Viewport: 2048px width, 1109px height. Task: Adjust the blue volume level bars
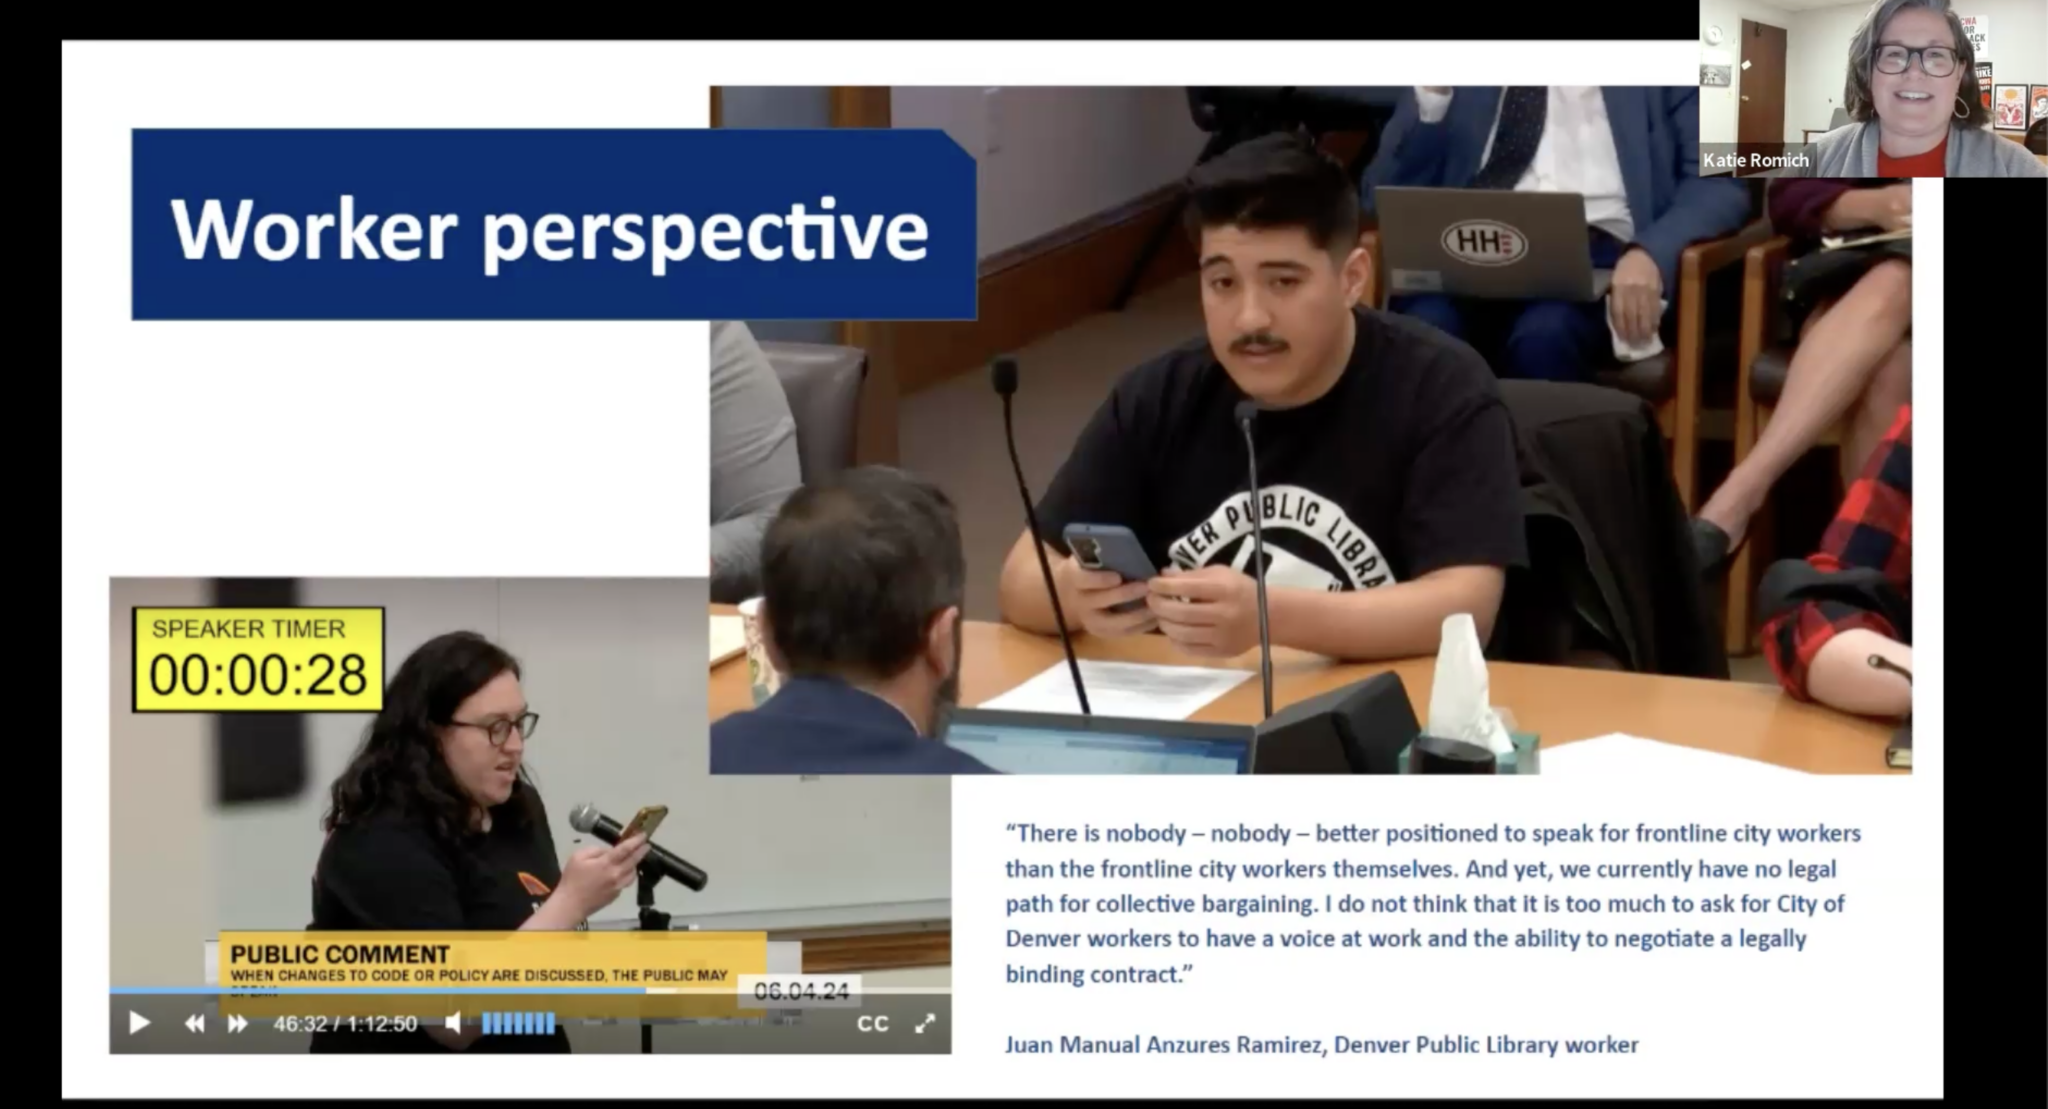[x=518, y=1023]
